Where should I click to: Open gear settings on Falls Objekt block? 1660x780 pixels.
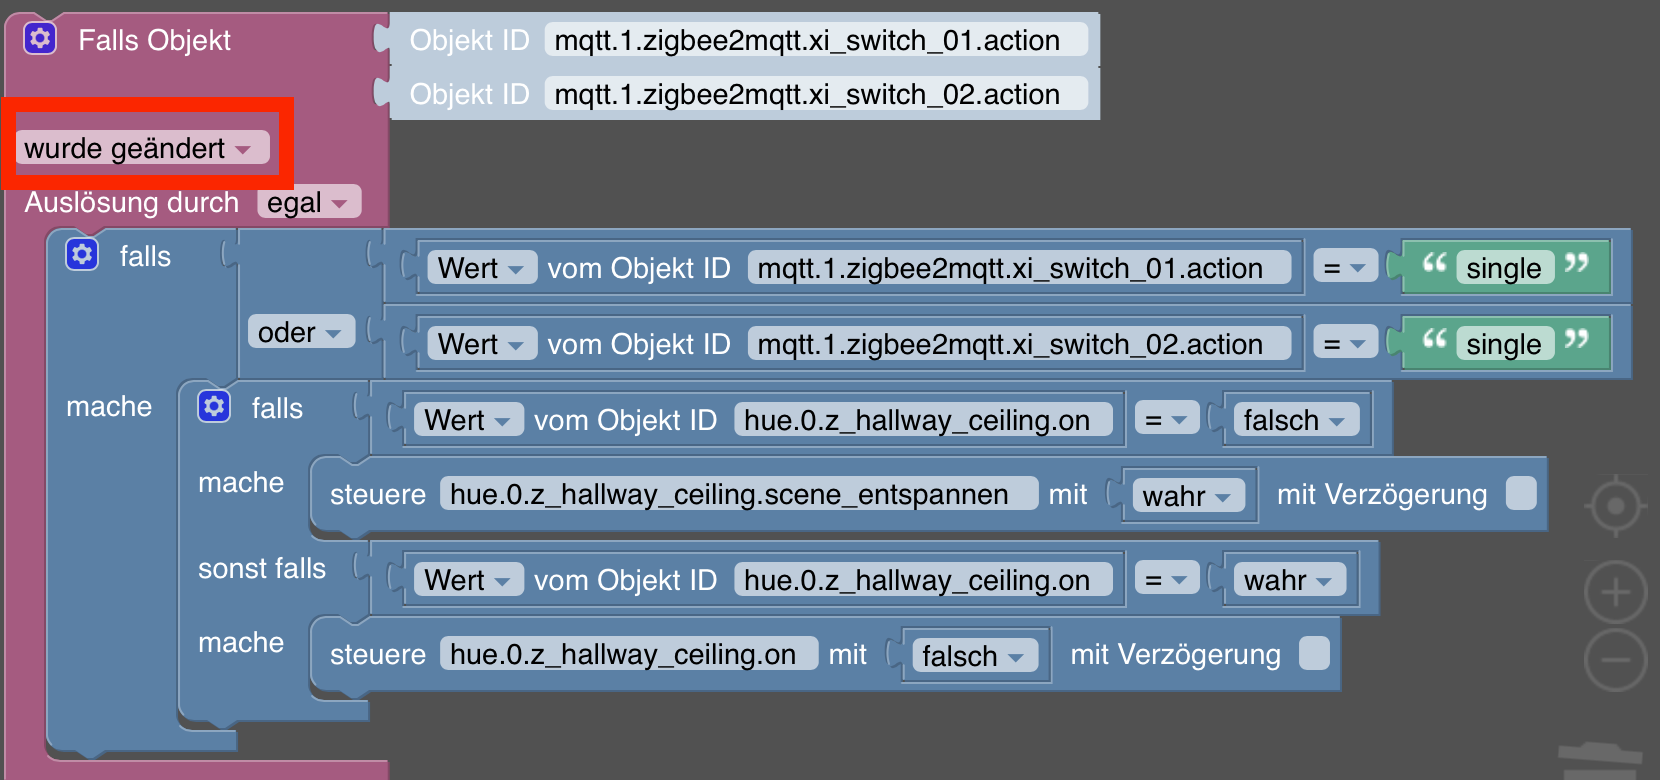click(40, 39)
